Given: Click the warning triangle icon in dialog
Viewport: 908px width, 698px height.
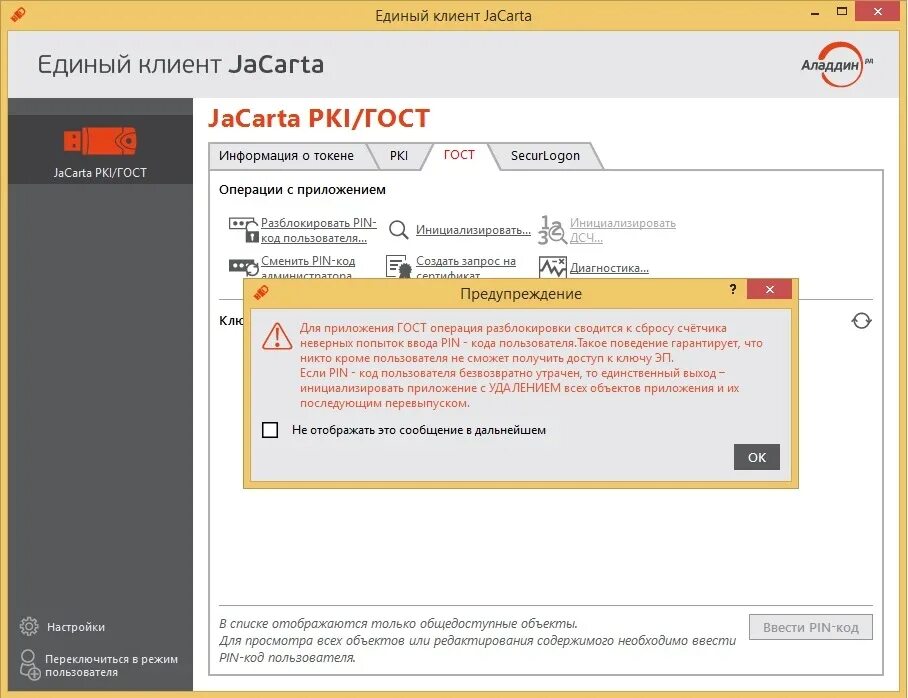Looking at the screenshot, I should (277, 337).
